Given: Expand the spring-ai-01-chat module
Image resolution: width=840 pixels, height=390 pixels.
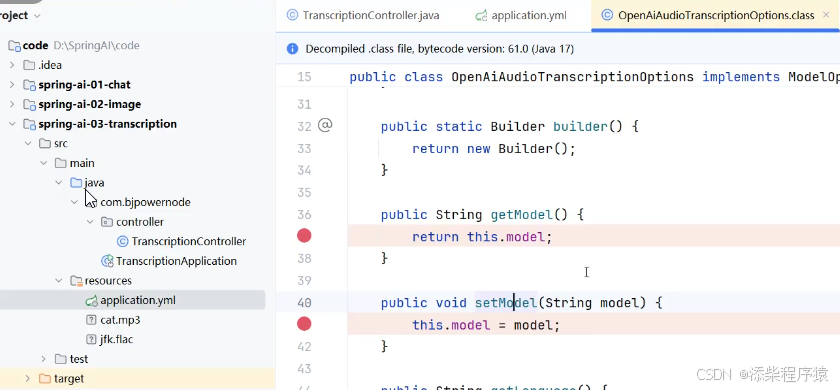Looking at the screenshot, I should 12,85.
